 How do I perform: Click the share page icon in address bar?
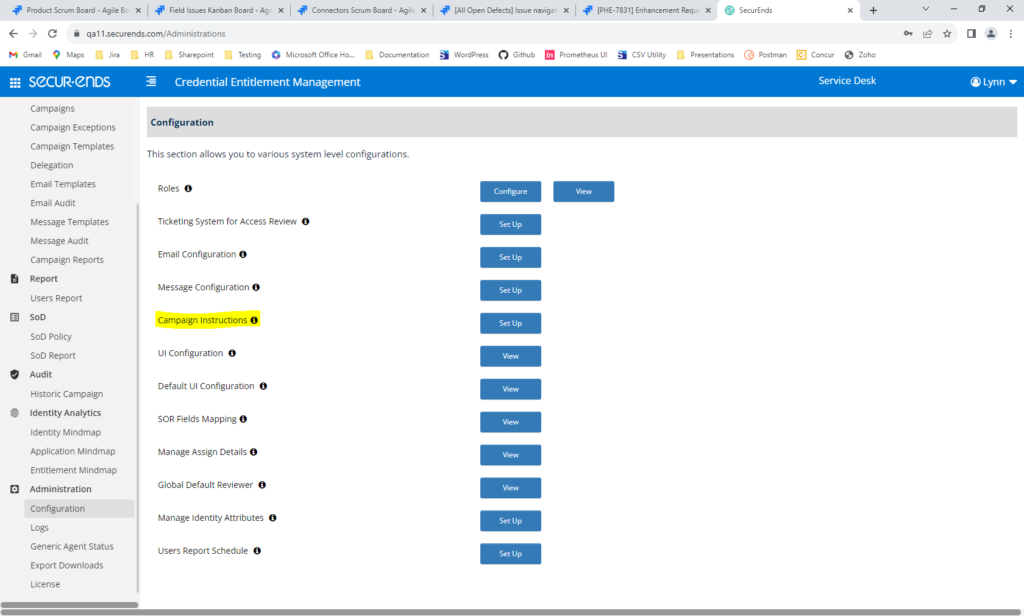[x=927, y=33]
